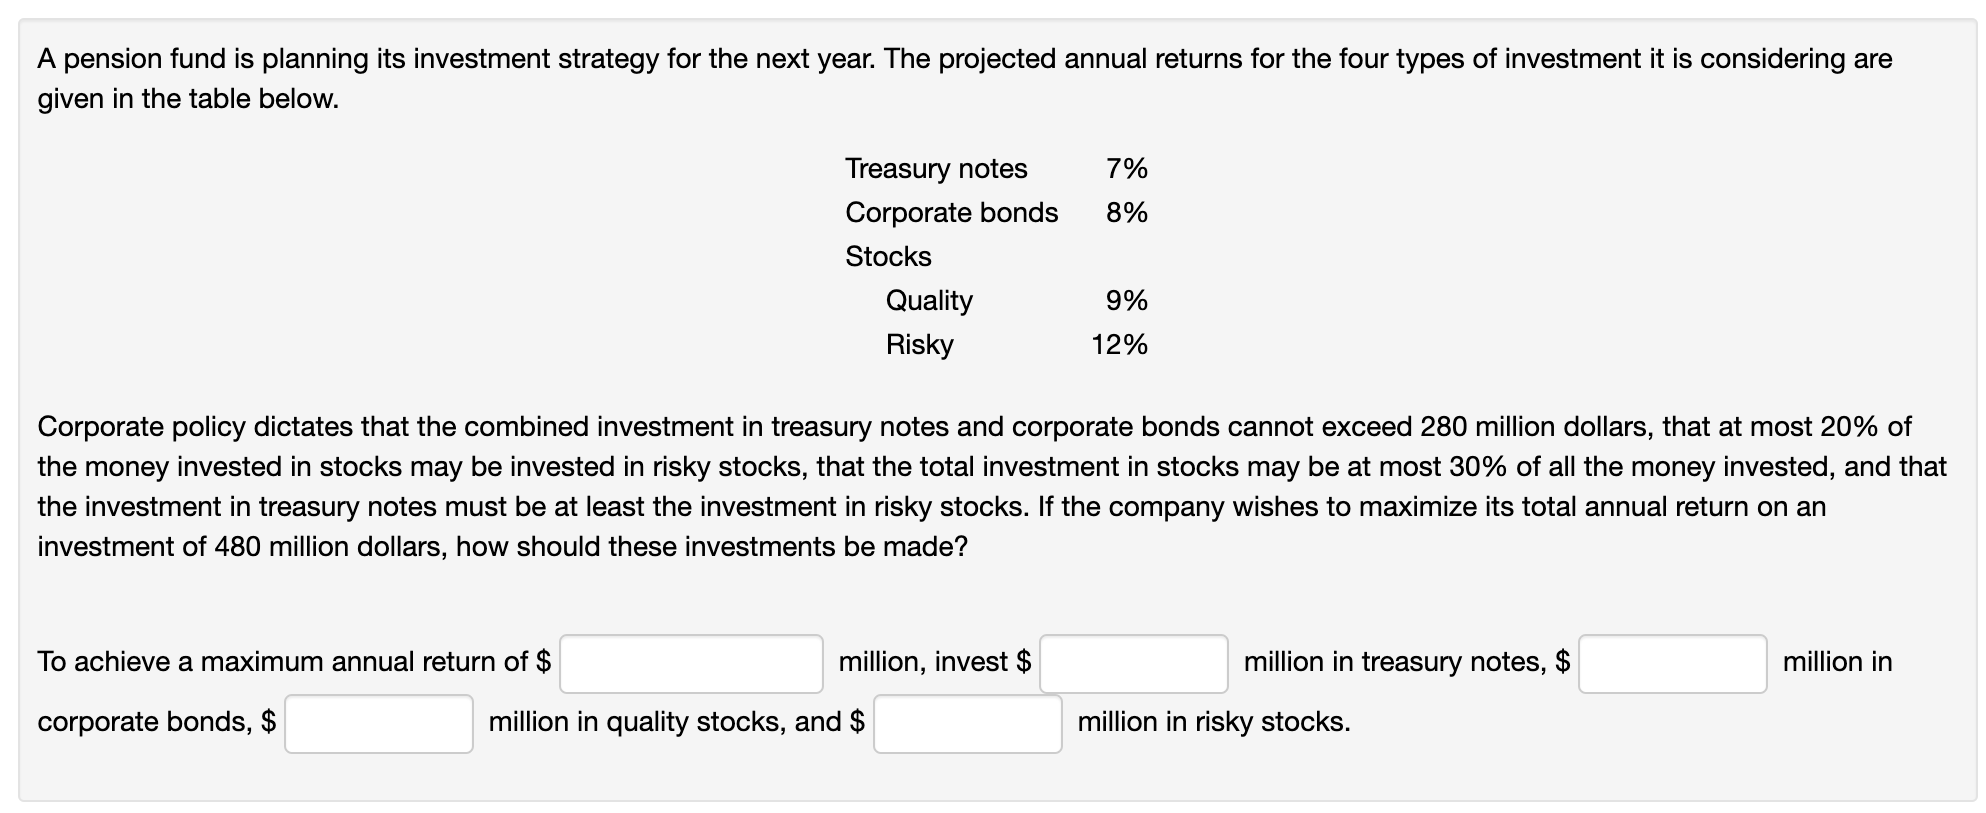Click the 'A pension fund is planning' paragraph
This screenshot has height=813, width=1986.
click(x=965, y=78)
